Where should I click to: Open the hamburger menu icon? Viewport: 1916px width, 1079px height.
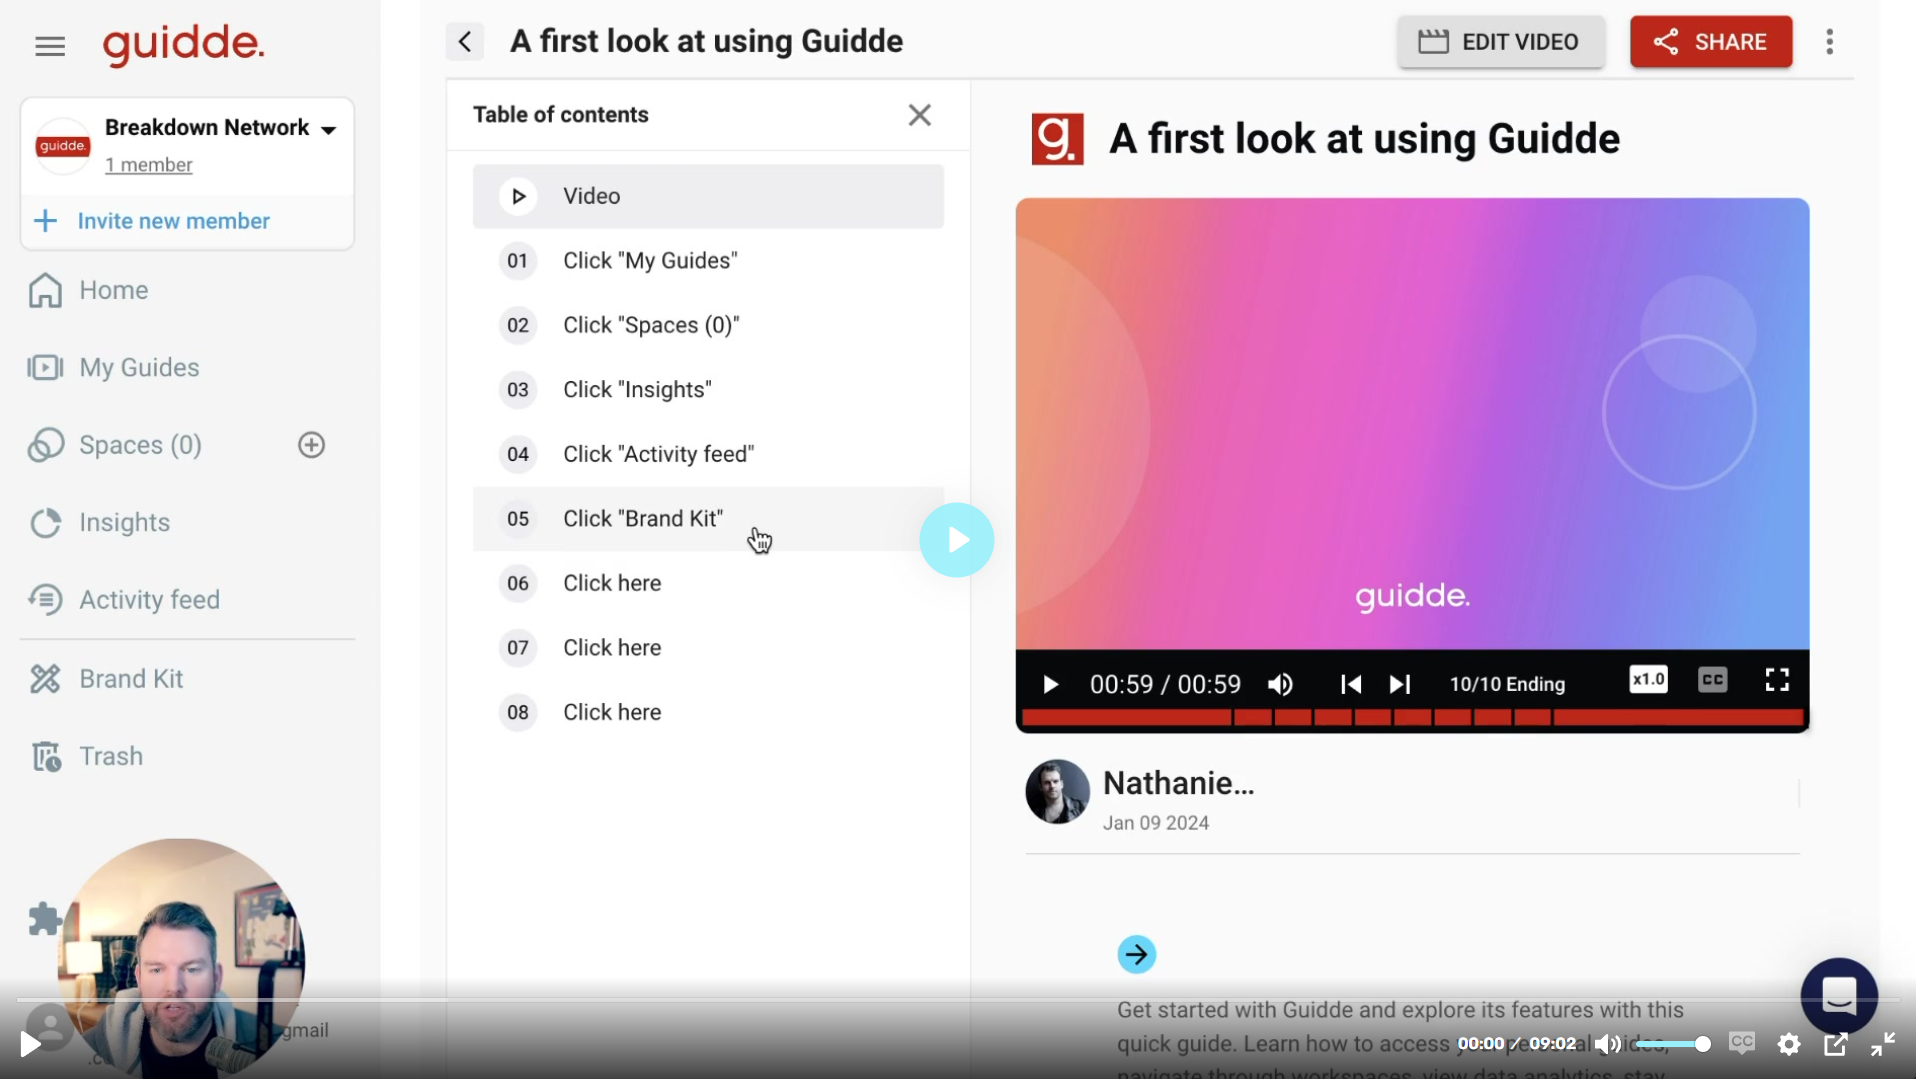click(49, 46)
